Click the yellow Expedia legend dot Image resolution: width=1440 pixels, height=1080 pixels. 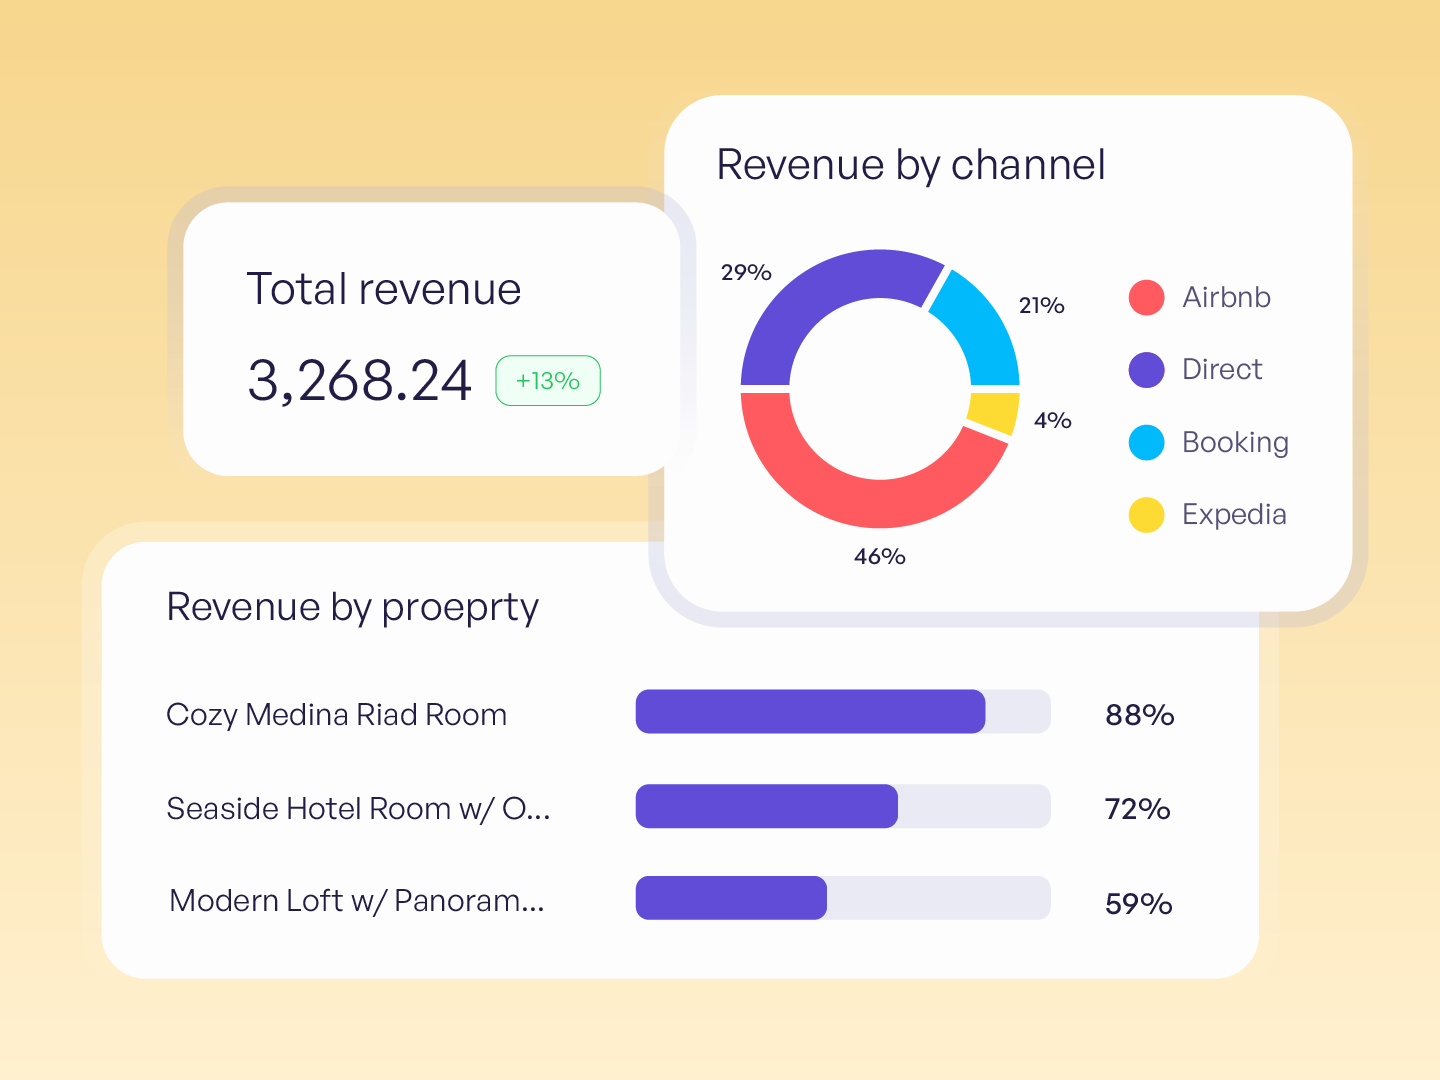click(x=1146, y=515)
